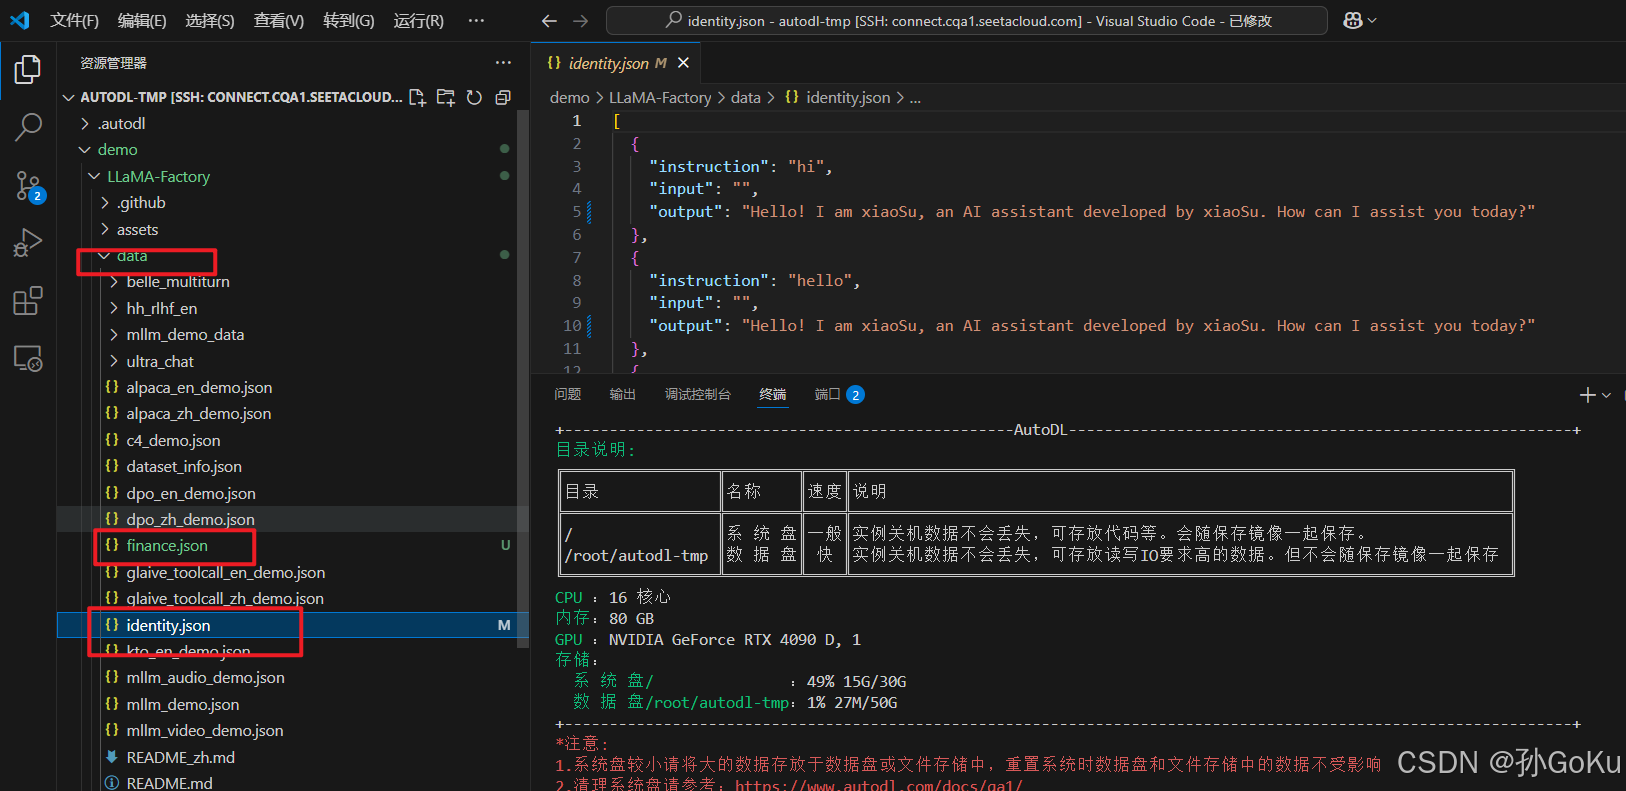Open the Extensions view icon

pos(28,301)
